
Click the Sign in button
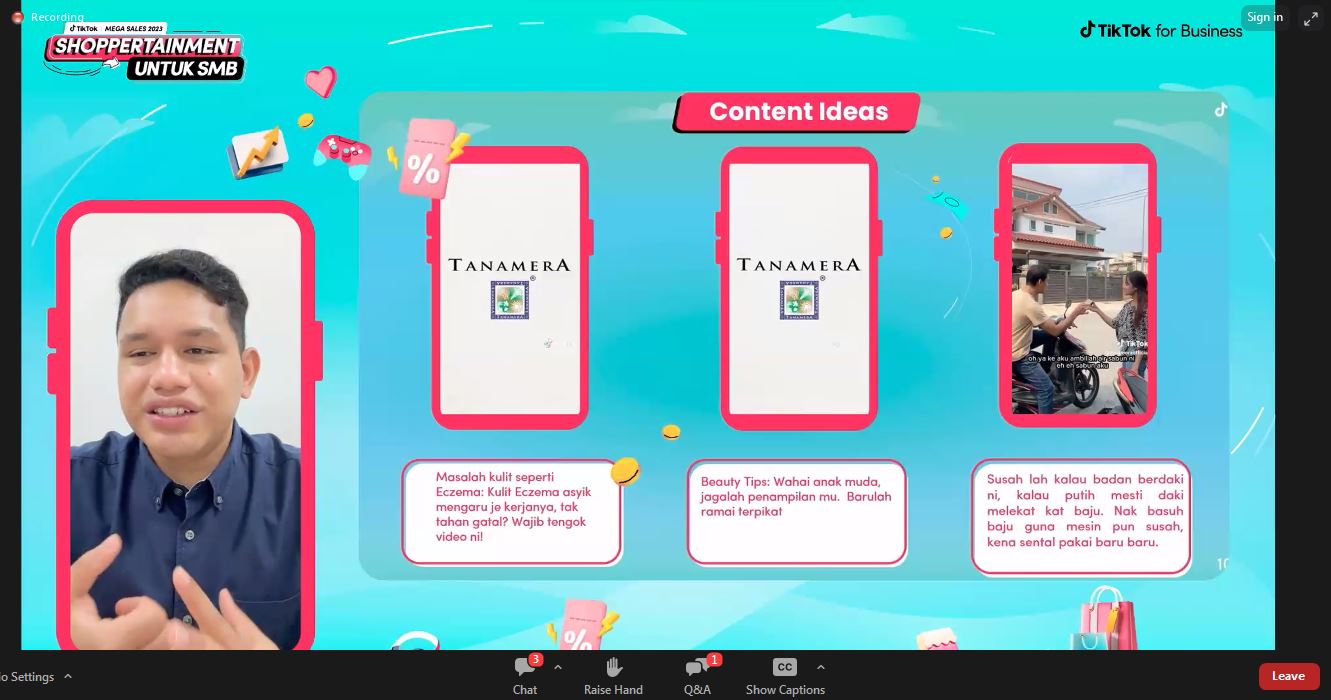tap(1264, 17)
